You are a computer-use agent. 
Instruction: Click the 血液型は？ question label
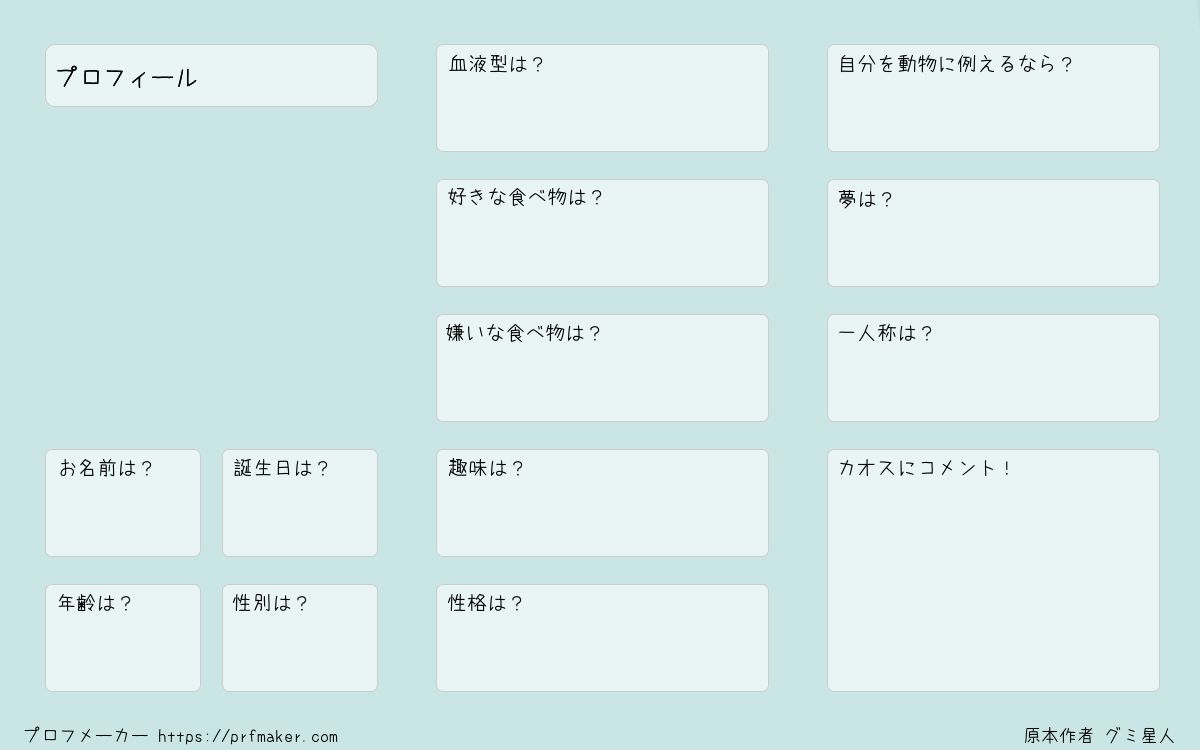point(496,64)
